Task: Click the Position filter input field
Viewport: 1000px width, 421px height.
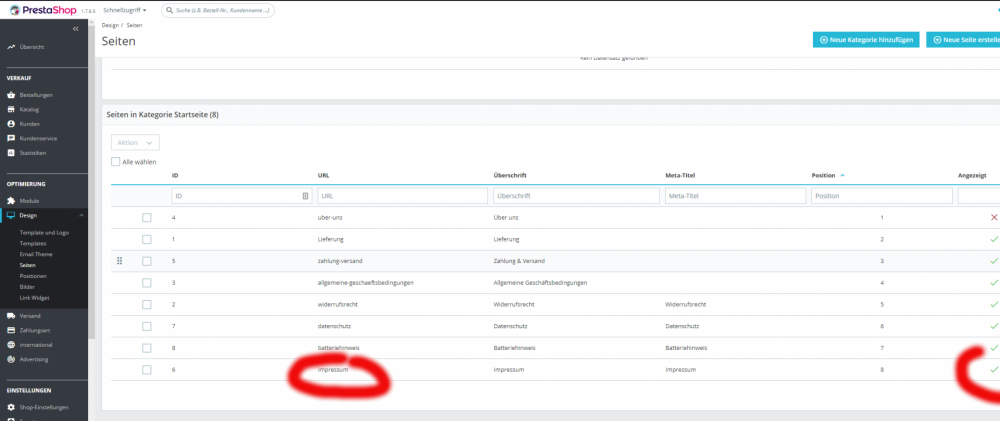Action: click(x=882, y=196)
